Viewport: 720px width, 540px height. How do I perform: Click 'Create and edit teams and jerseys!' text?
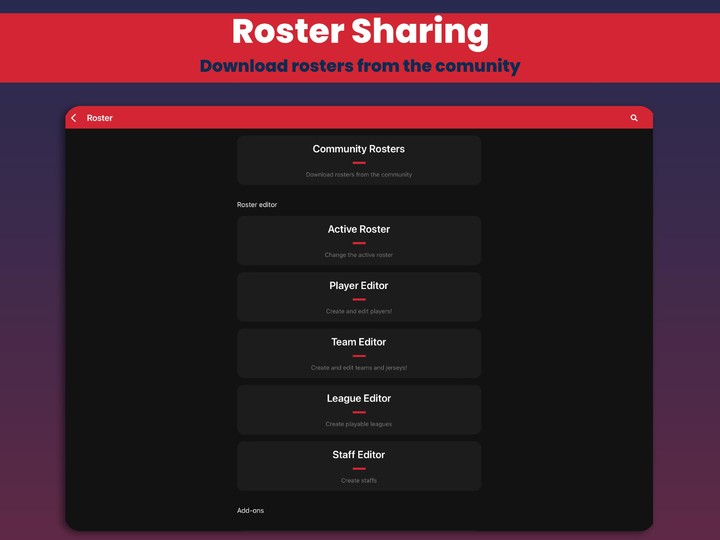359,368
